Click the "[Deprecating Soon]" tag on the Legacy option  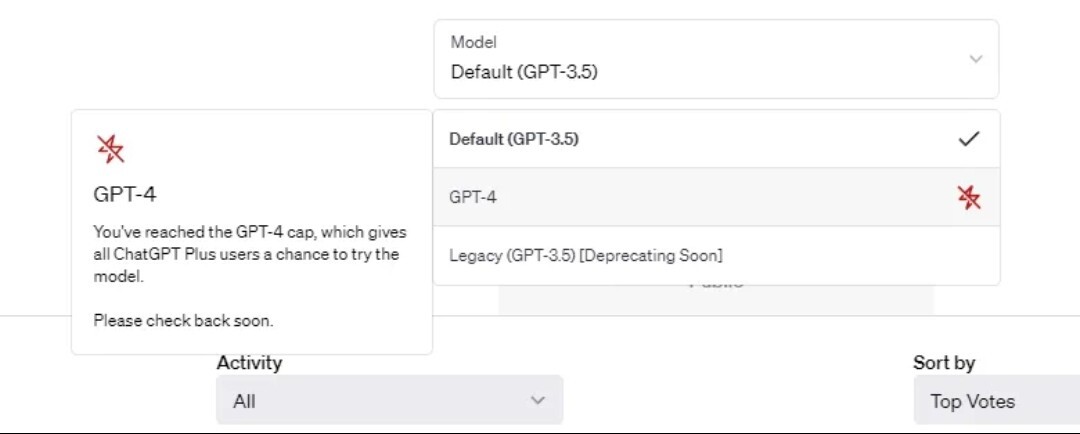tap(651, 255)
